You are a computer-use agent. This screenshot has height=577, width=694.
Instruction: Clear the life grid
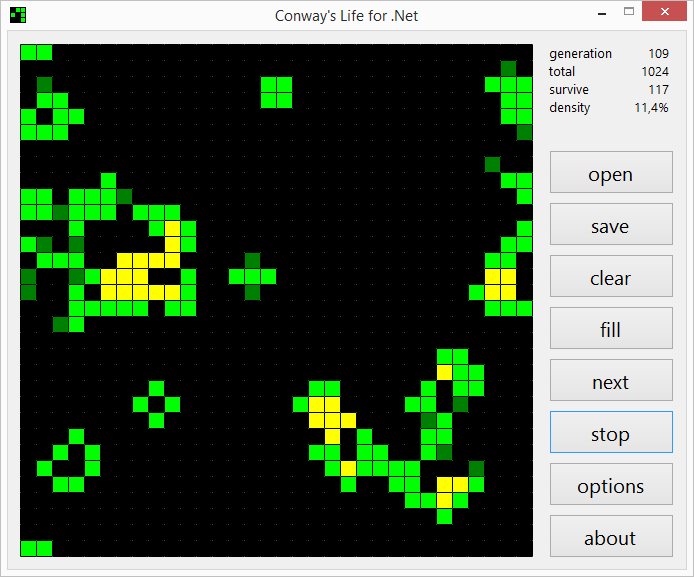(x=610, y=279)
